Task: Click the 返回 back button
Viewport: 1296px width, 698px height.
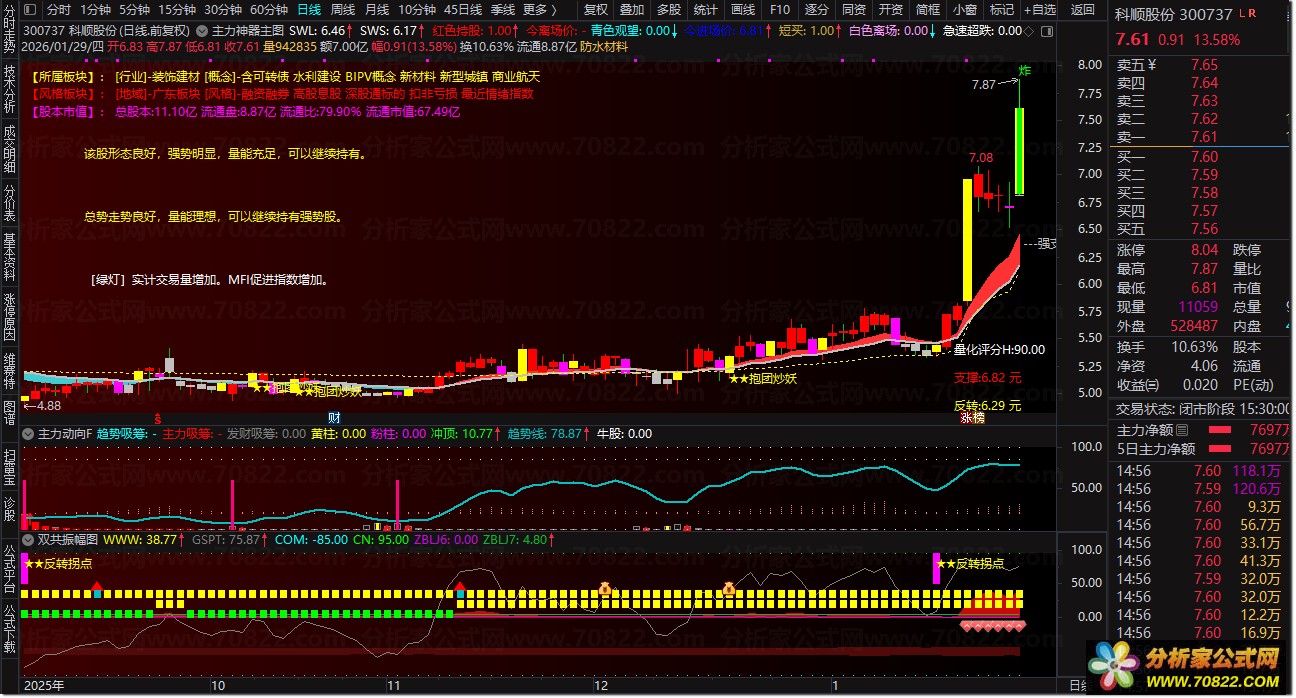Action: [x=1083, y=10]
